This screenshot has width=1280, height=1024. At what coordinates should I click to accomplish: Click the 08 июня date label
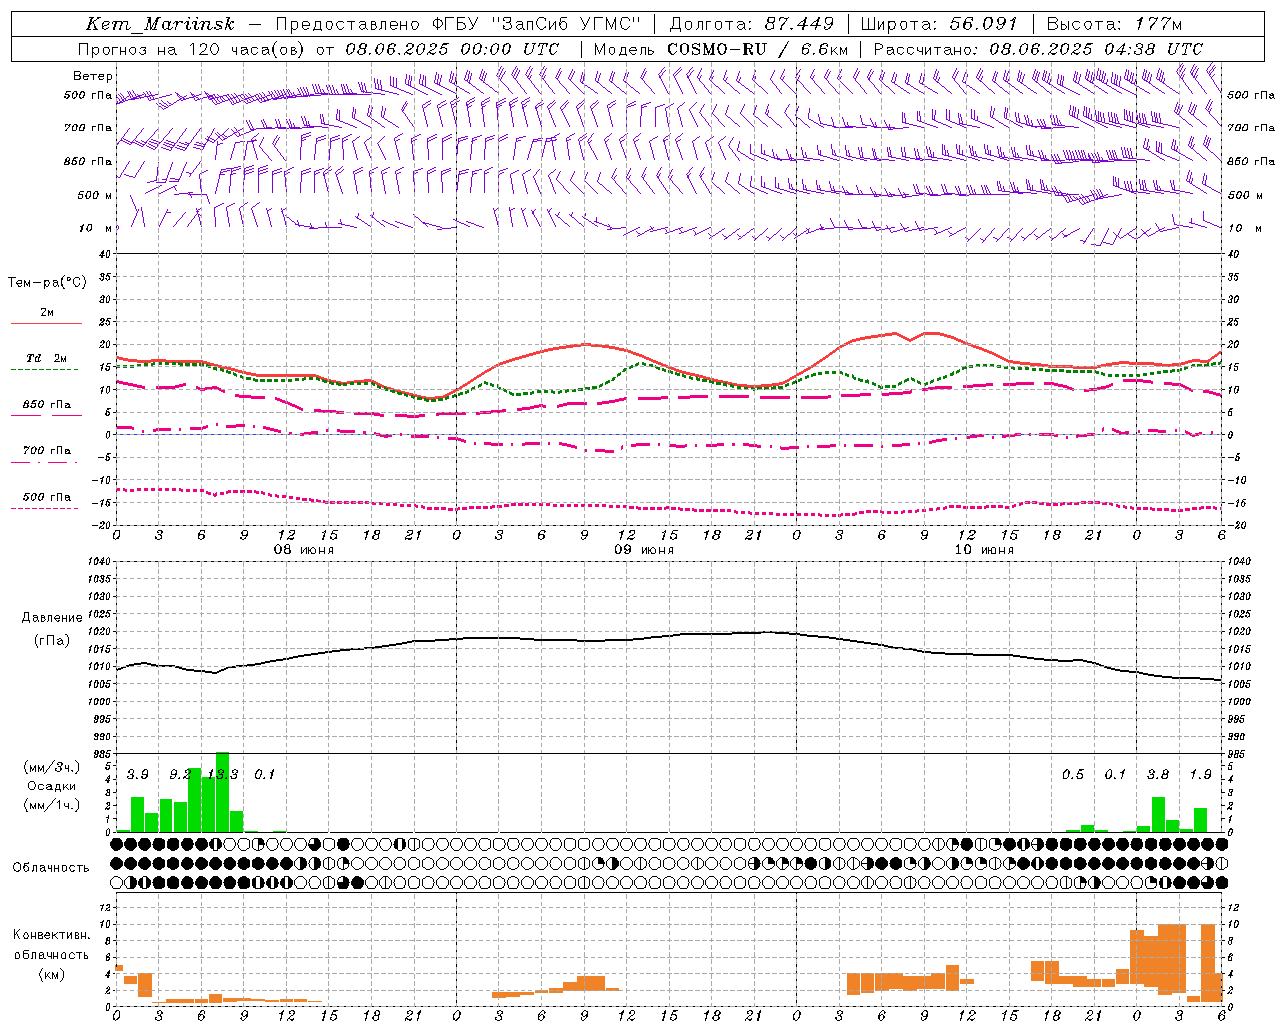[x=304, y=550]
